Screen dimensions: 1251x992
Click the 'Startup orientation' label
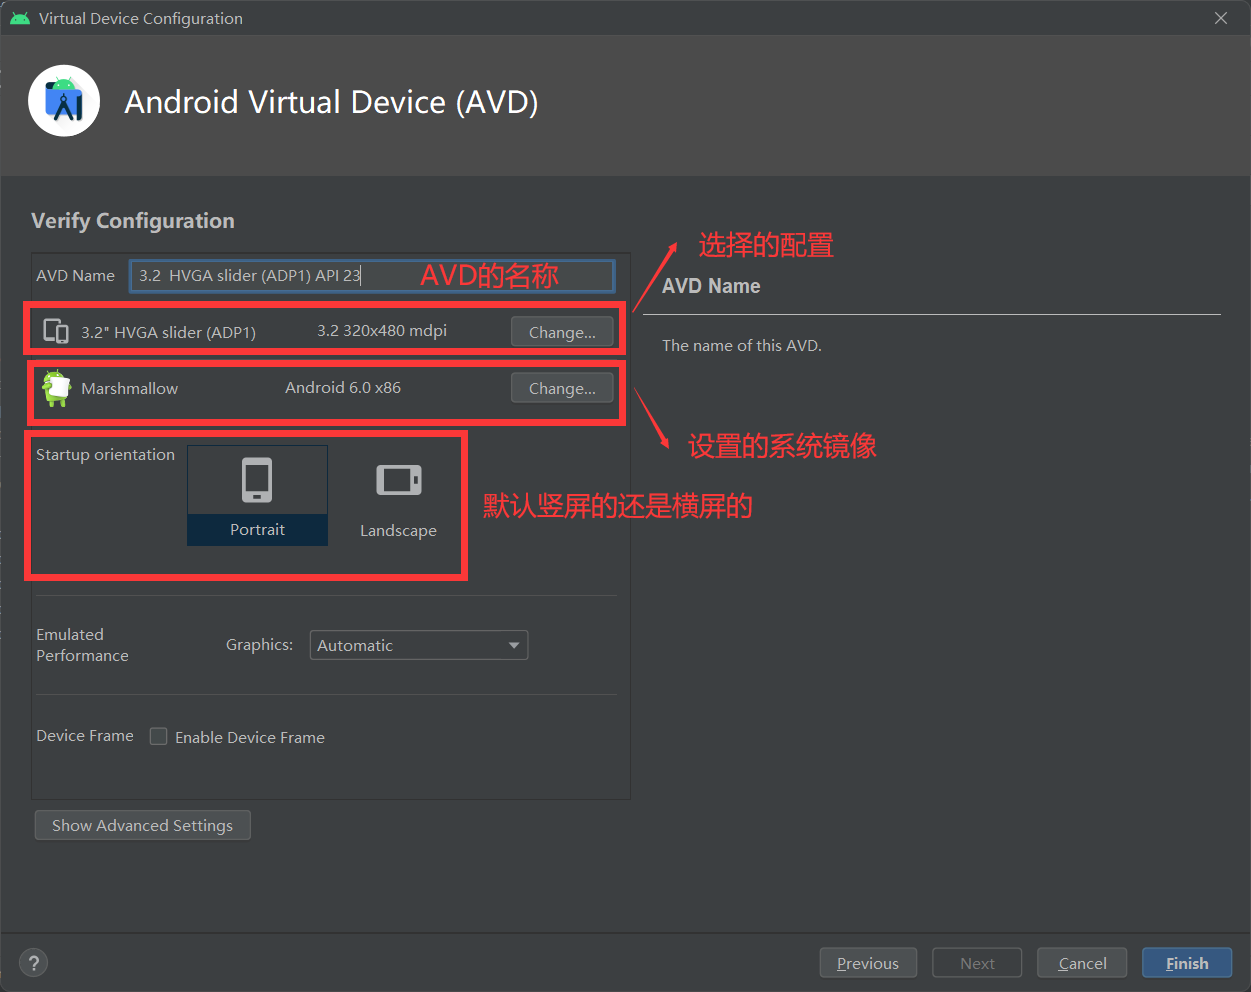point(105,454)
